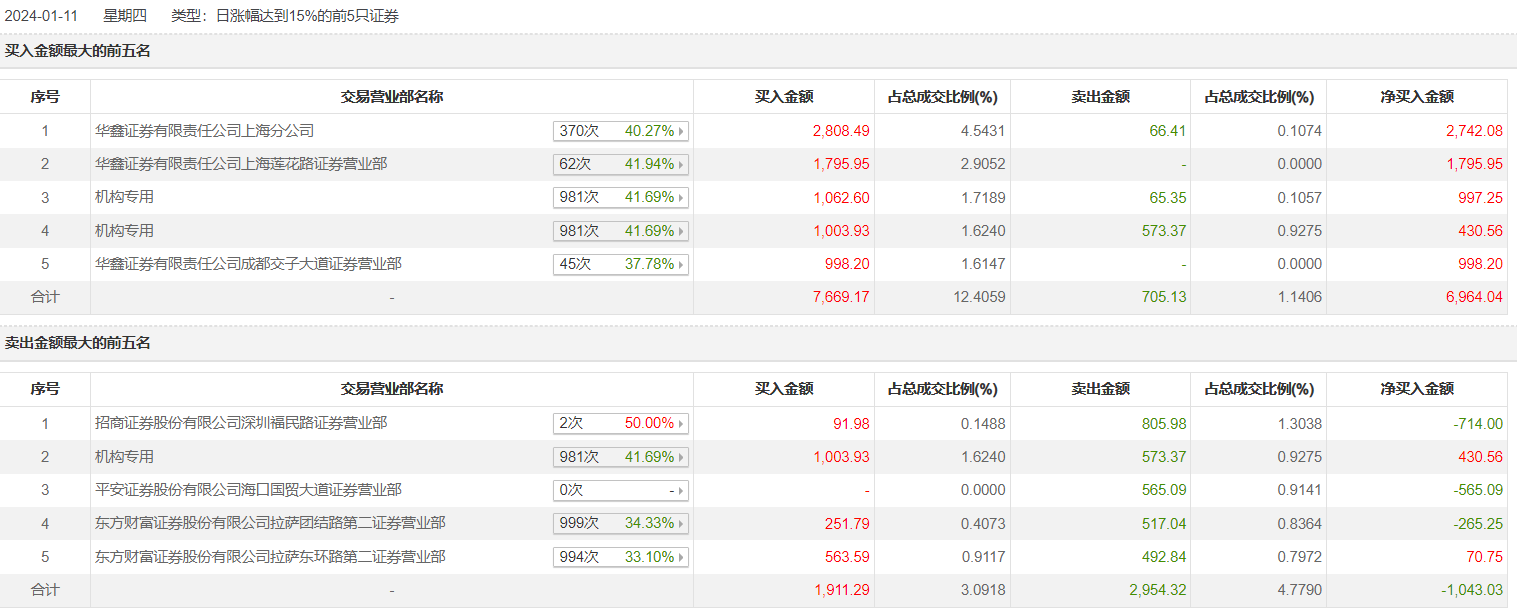This screenshot has height=614, width=1517.
Task: Open the 999次 34.33% stats dropdown
Action: 681,524
